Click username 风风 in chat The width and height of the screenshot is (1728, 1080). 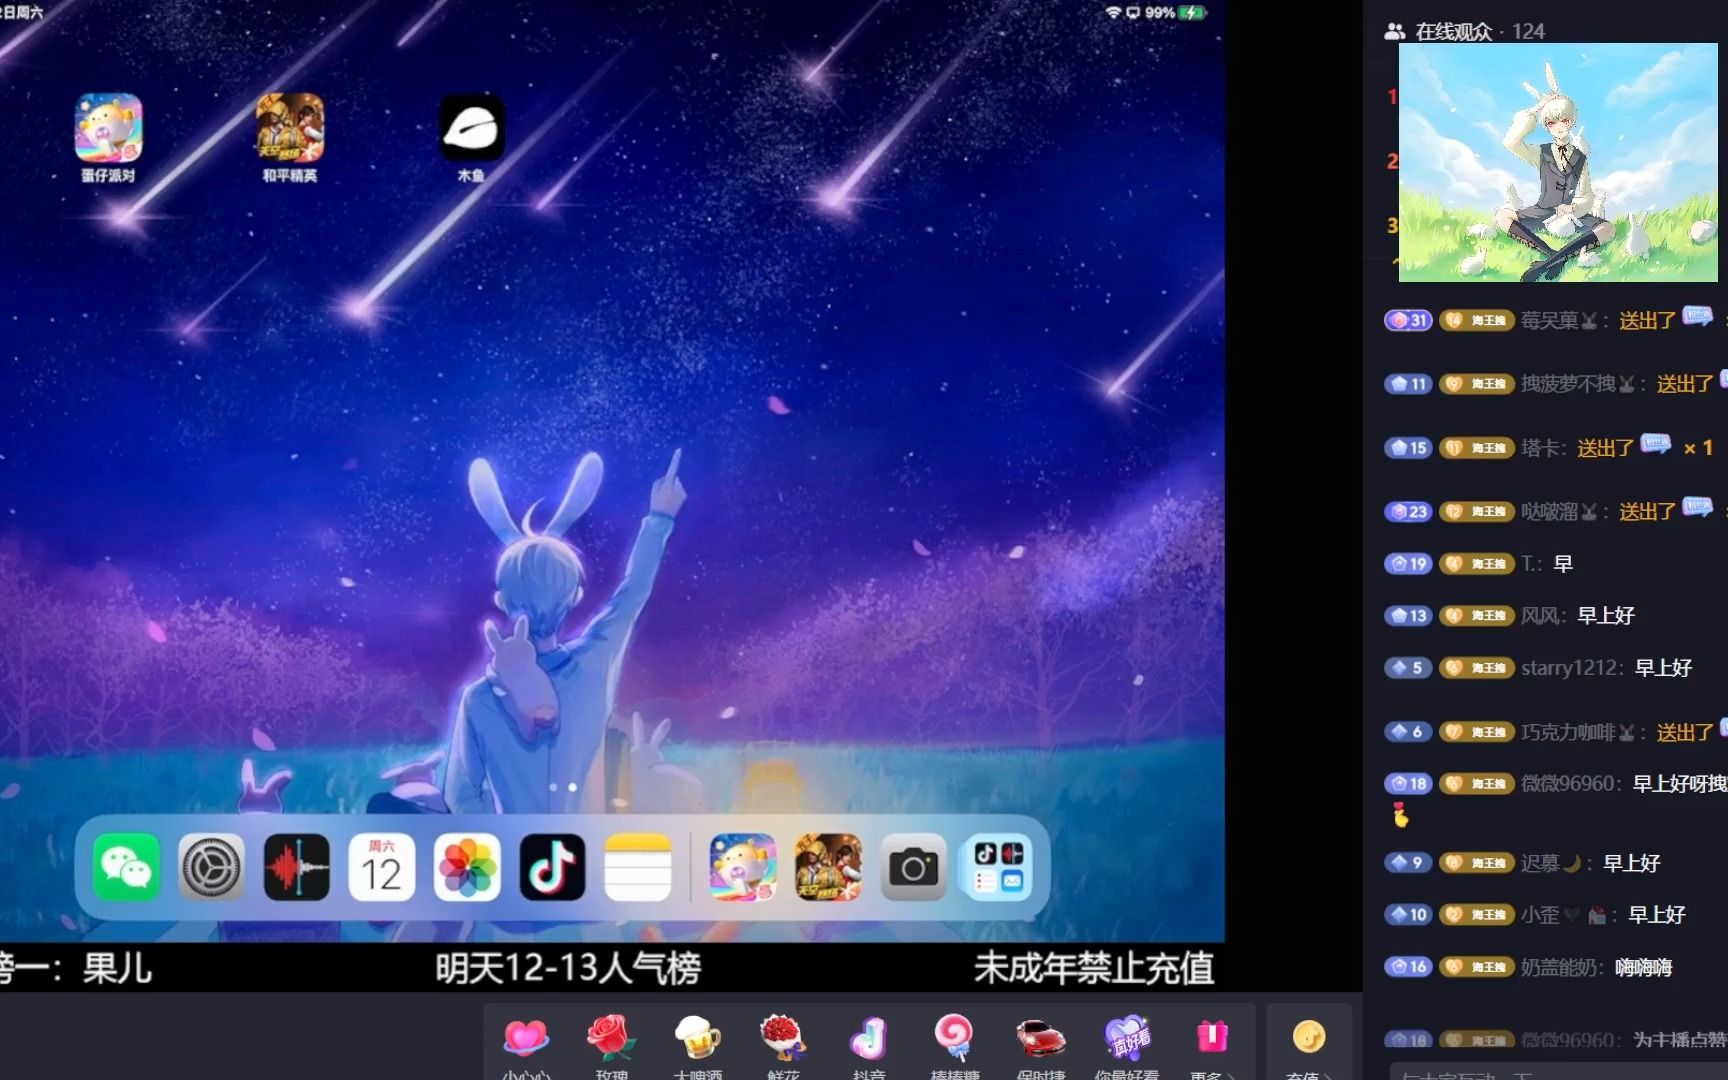pos(1540,616)
